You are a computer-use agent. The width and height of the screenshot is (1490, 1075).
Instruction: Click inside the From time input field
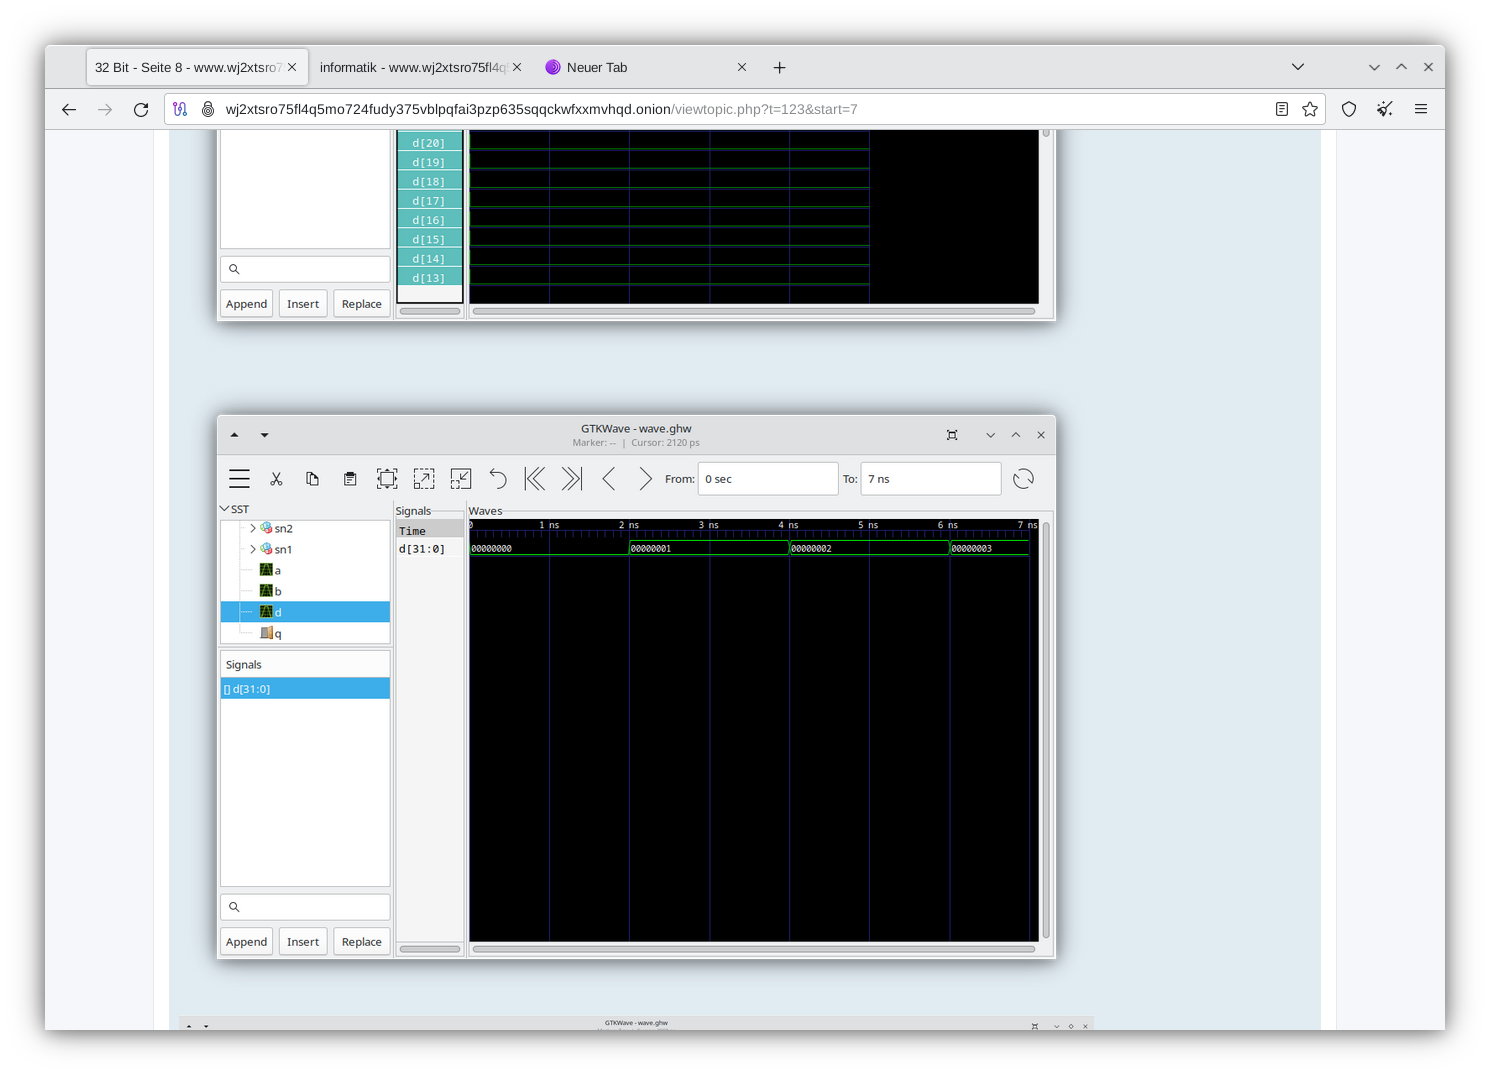point(768,478)
